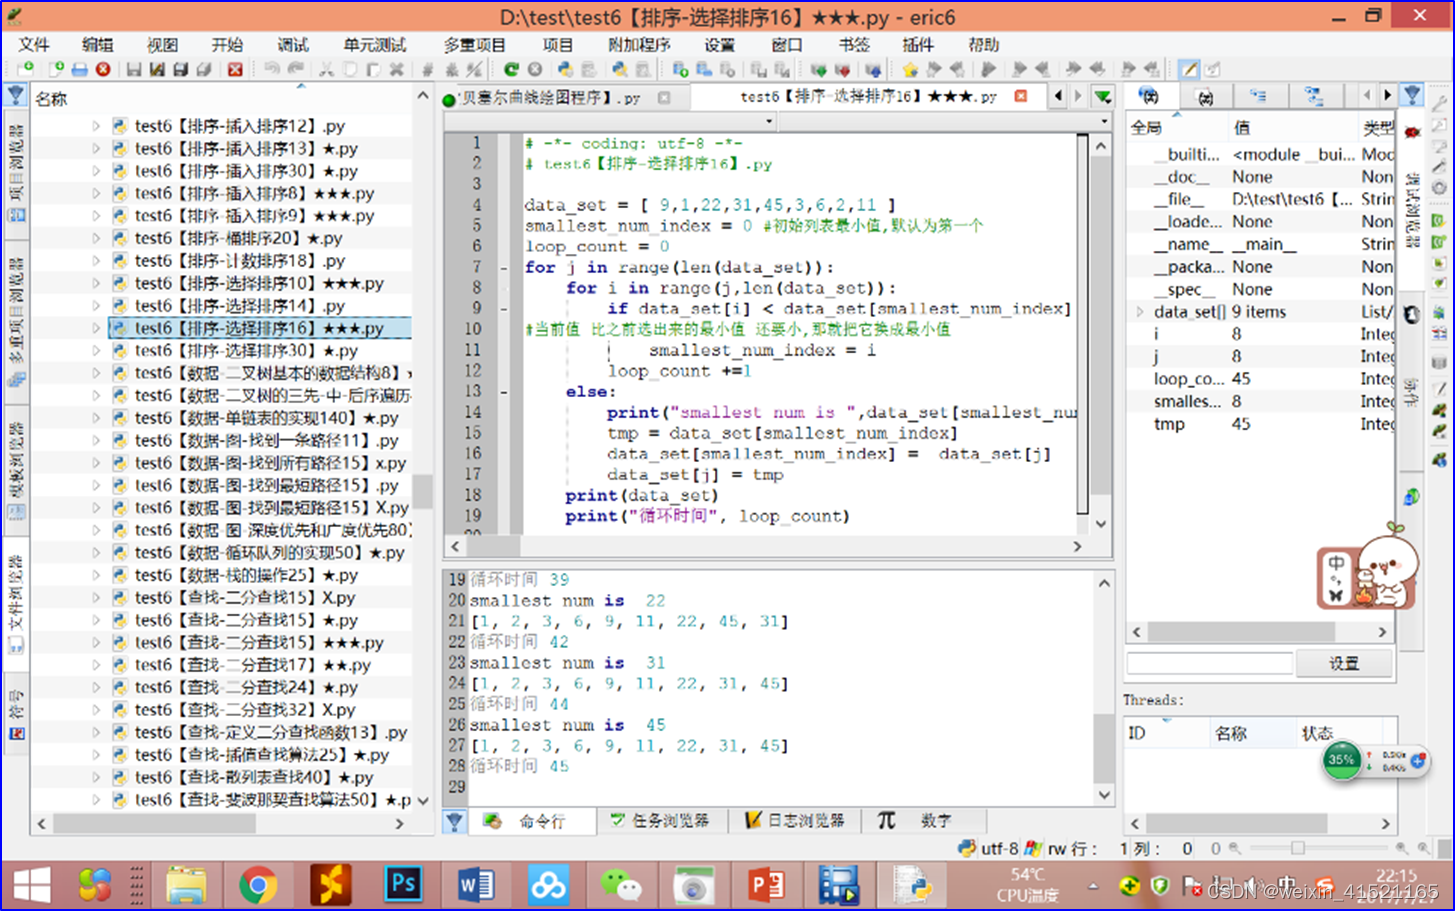Toggle the right sidebar filter funnel button
The width and height of the screenshot is (1455, 911).
coord(1411,95)
